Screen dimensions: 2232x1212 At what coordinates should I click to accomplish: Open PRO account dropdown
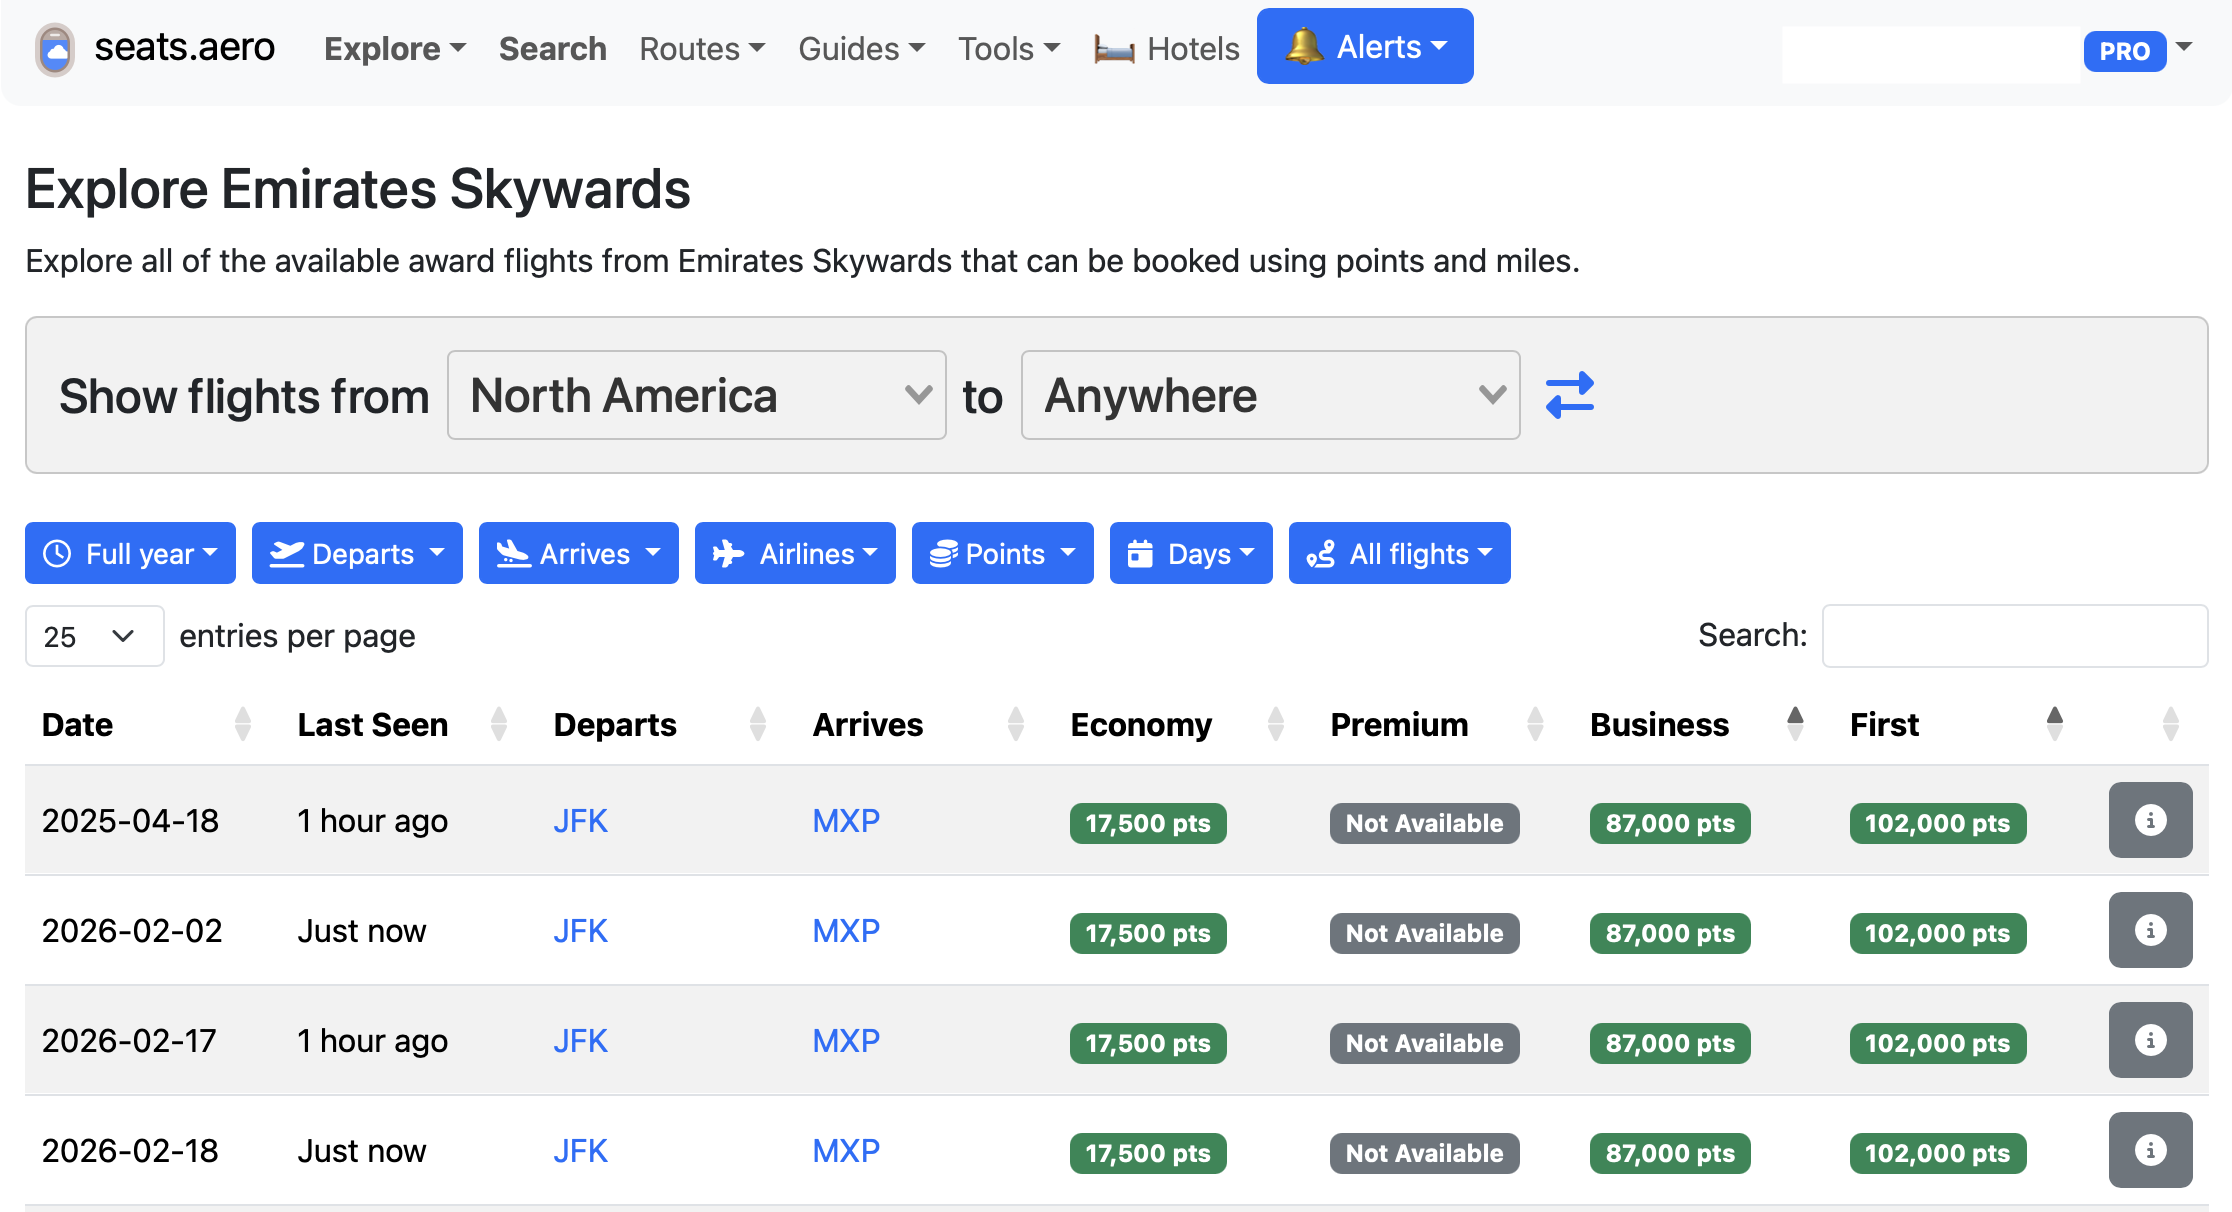pos(2185,47)
